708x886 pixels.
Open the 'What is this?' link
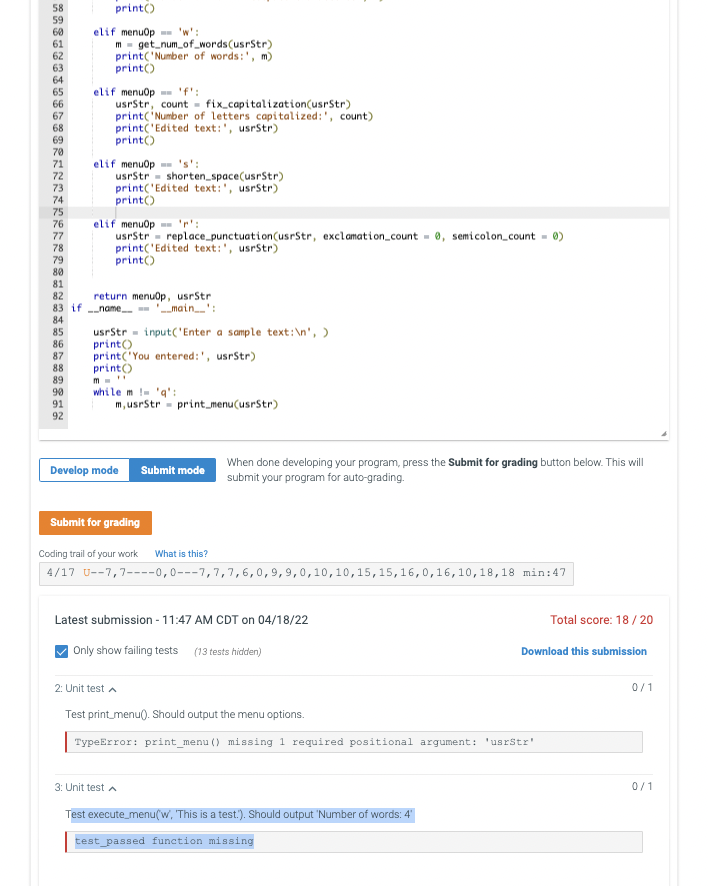[x=181, y=554]
